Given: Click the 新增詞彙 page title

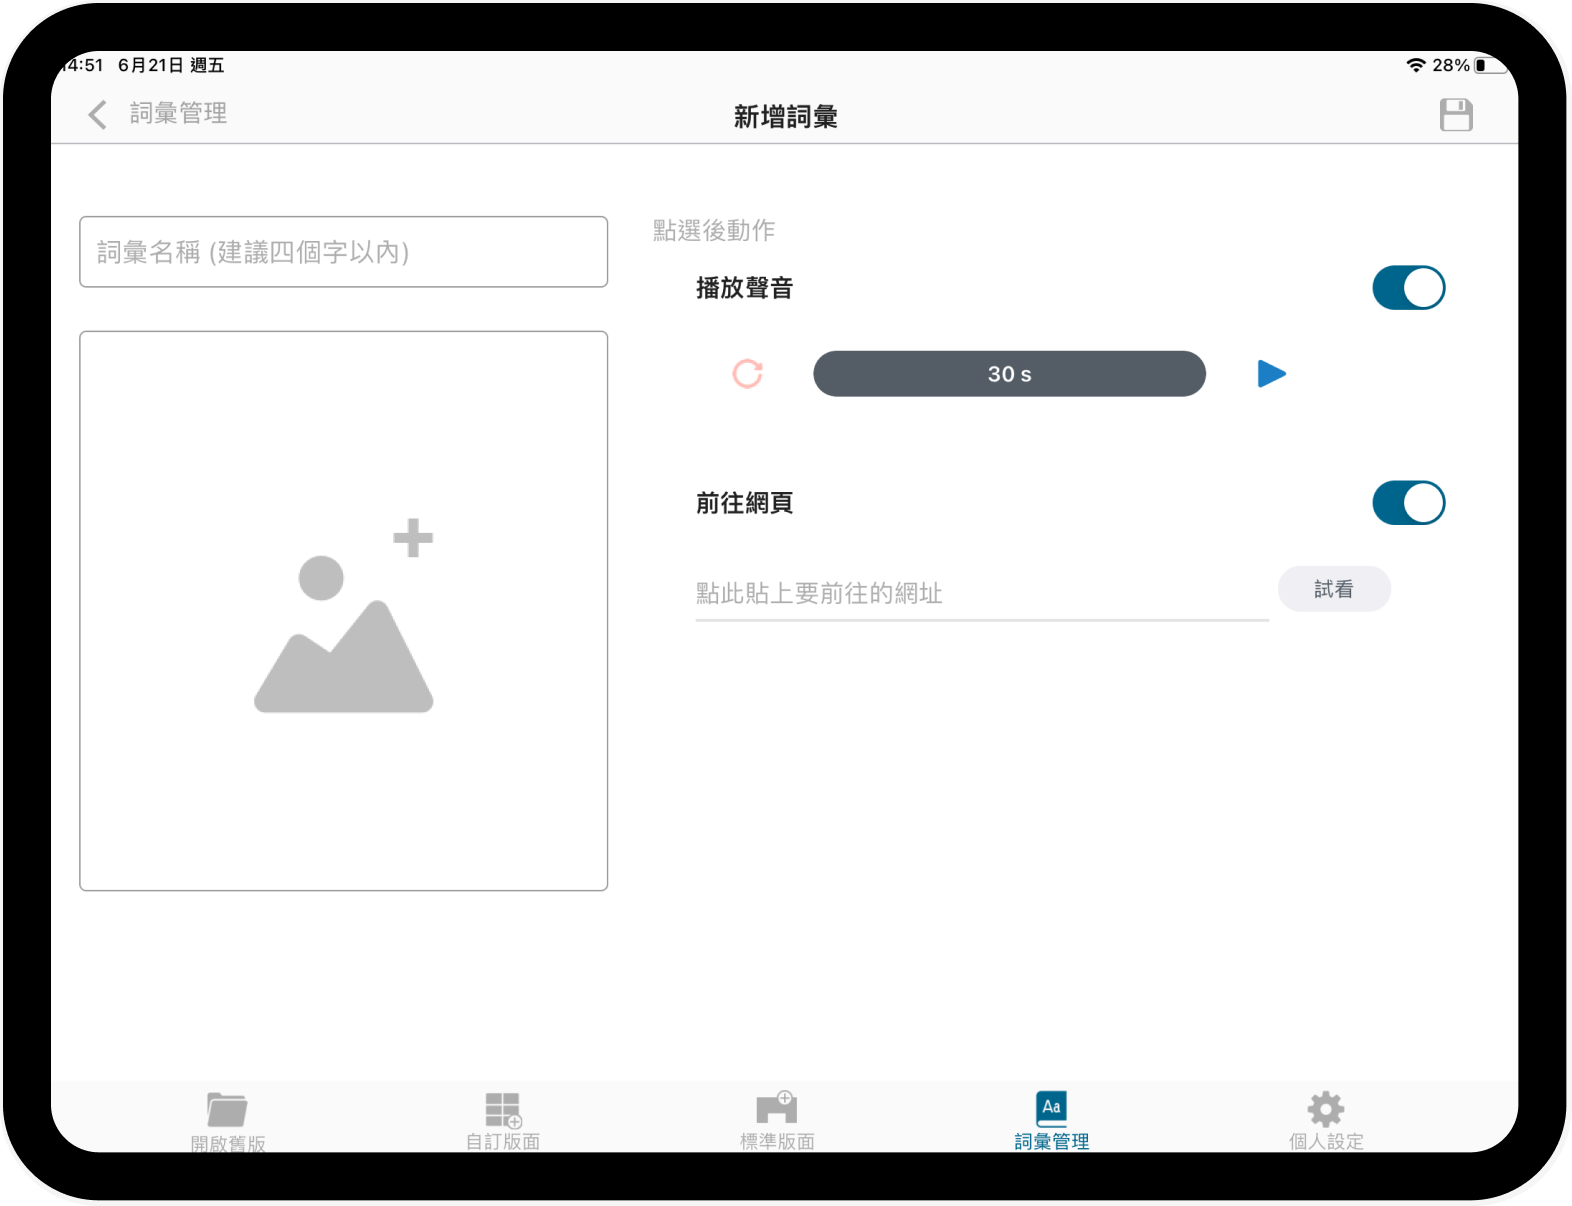Looking at the screenshot, I should click(785, 117).
